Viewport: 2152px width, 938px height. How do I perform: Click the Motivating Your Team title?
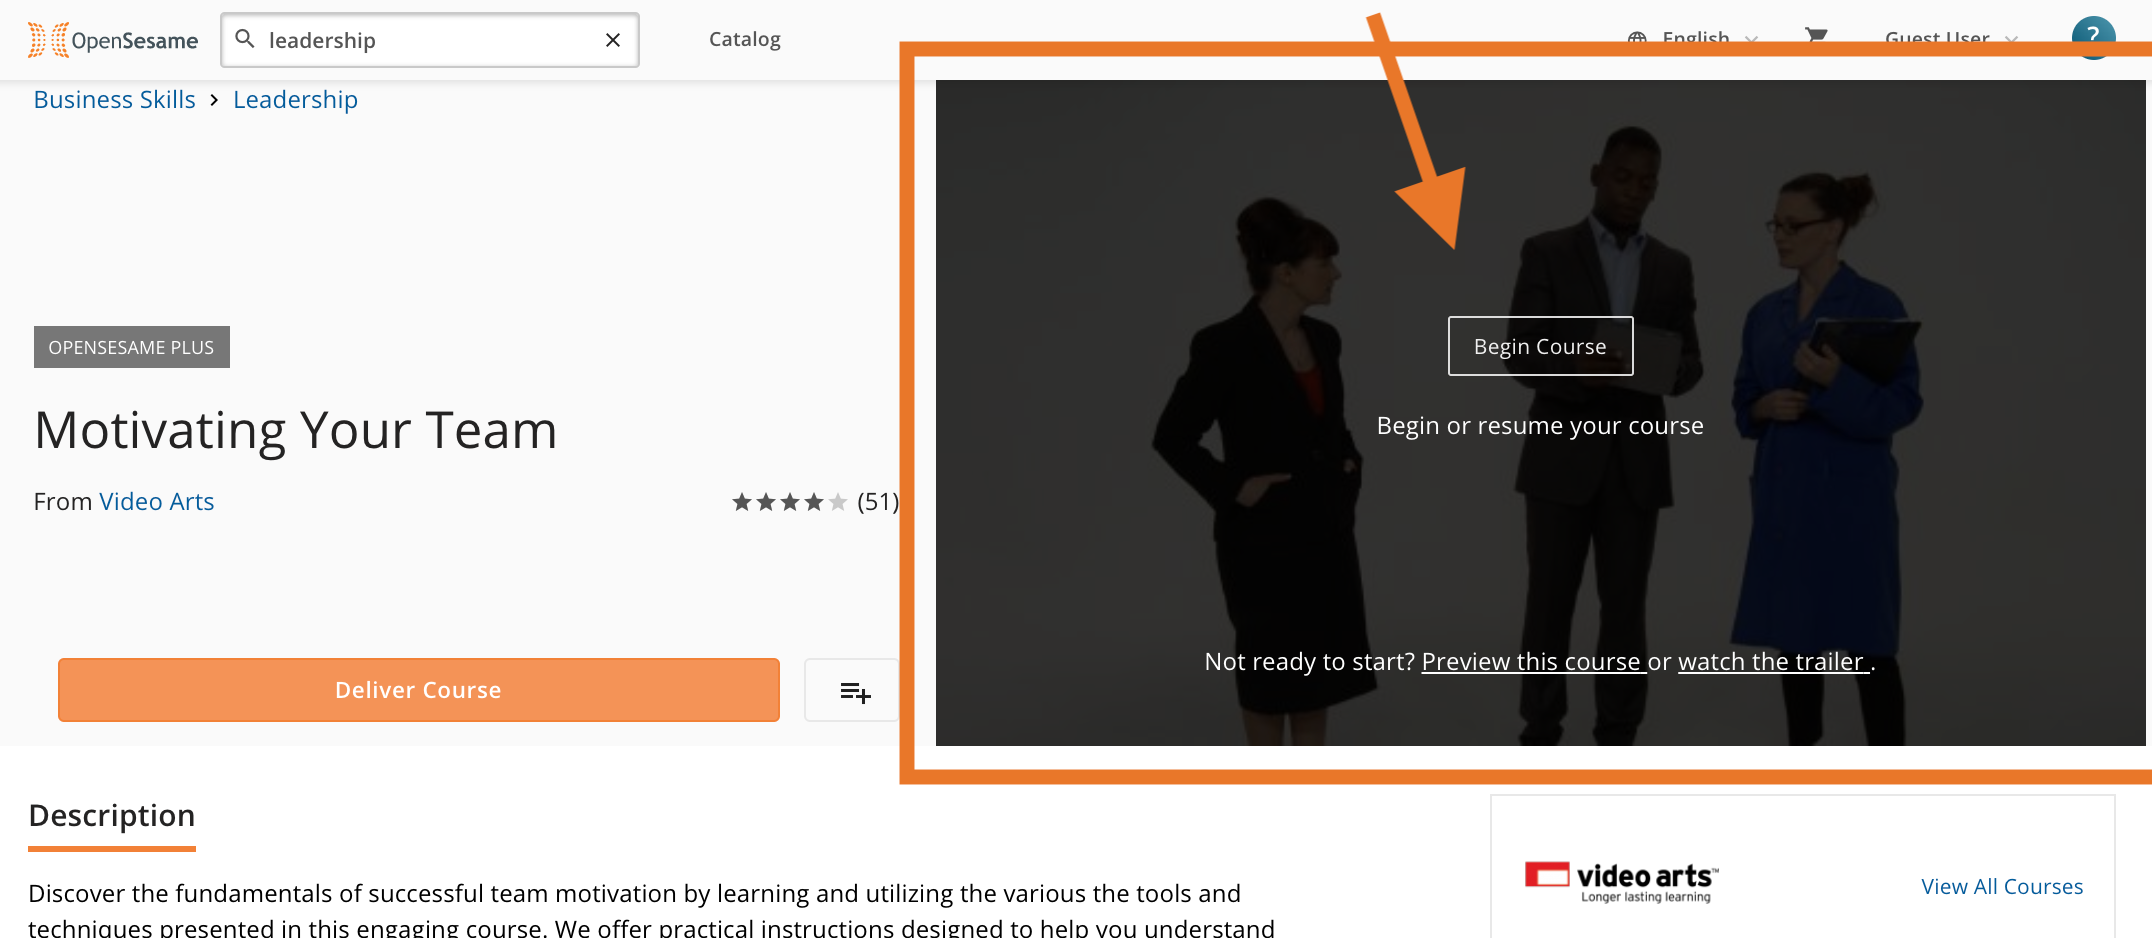pyautogui.click(x=296, y=430)
